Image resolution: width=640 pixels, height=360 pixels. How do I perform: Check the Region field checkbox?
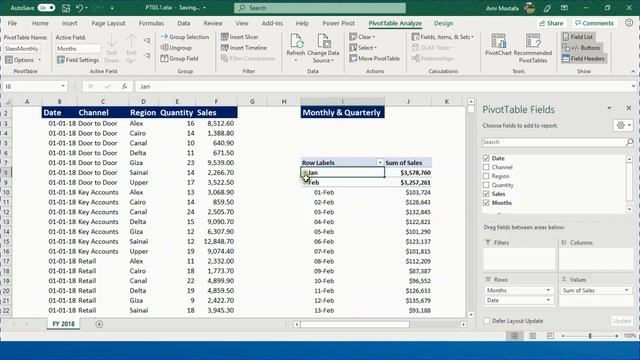click(x=486, y=176)
